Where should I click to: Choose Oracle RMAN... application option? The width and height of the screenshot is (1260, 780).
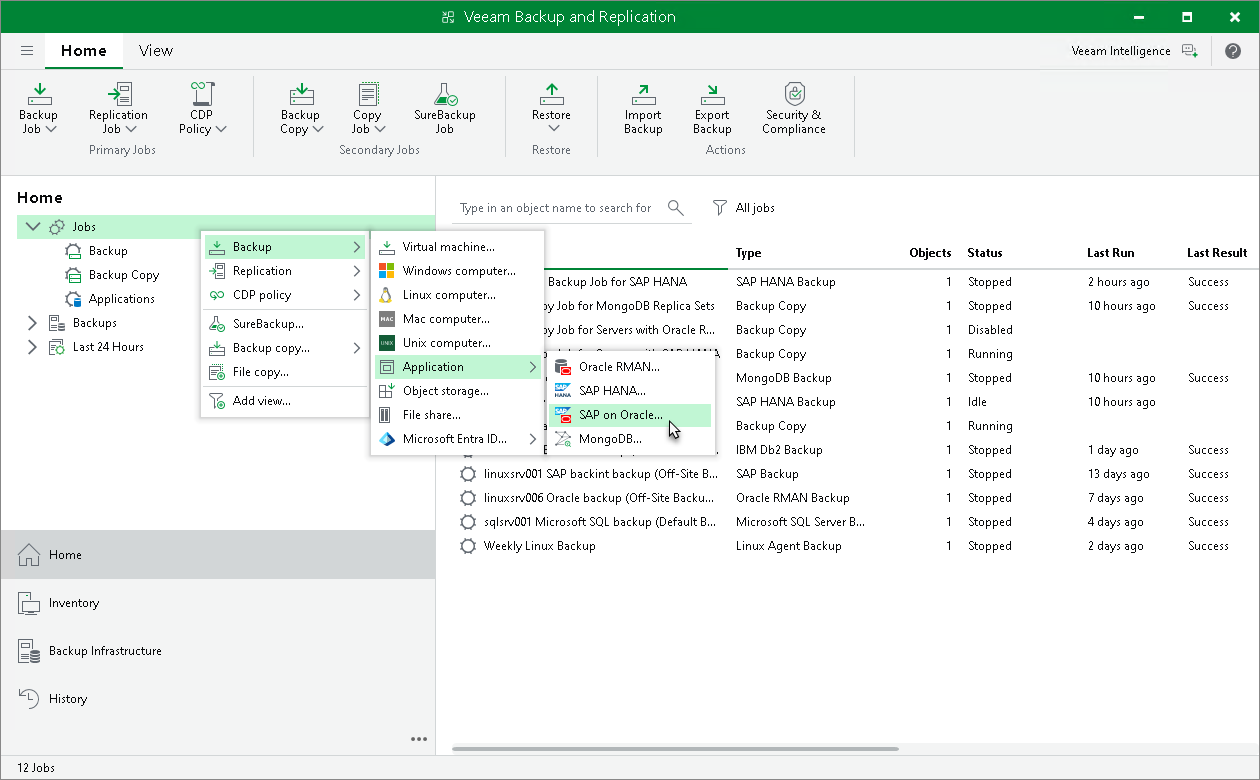coord(630,367)
